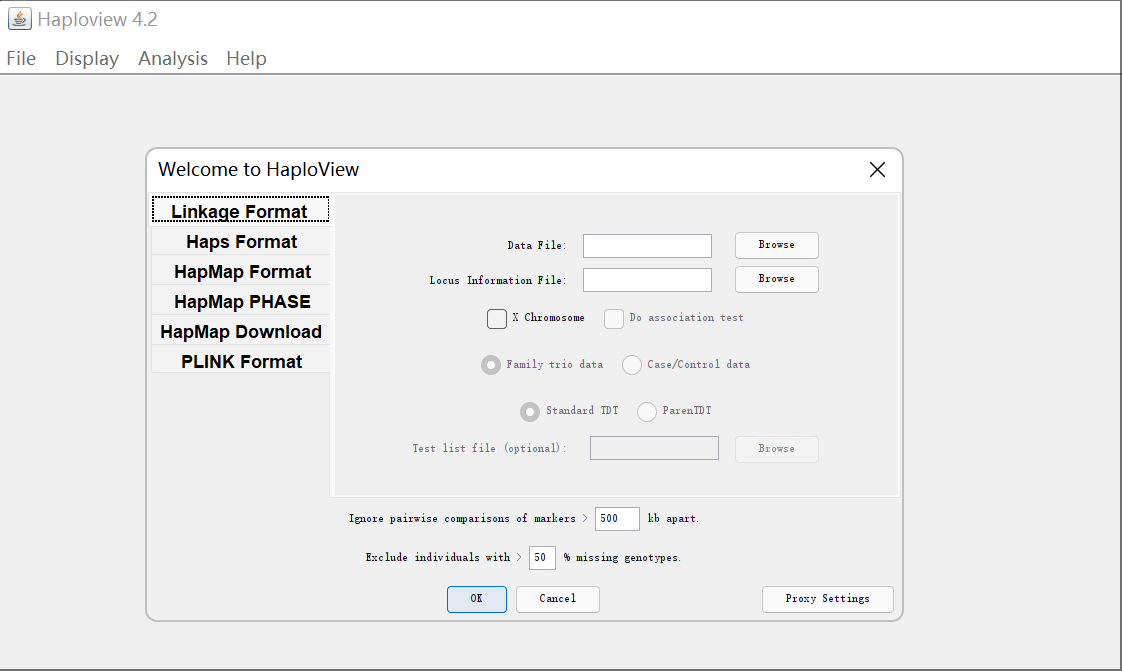Go to the HapMap Download tab
The image size is (1122, 671).
(241, 332)
